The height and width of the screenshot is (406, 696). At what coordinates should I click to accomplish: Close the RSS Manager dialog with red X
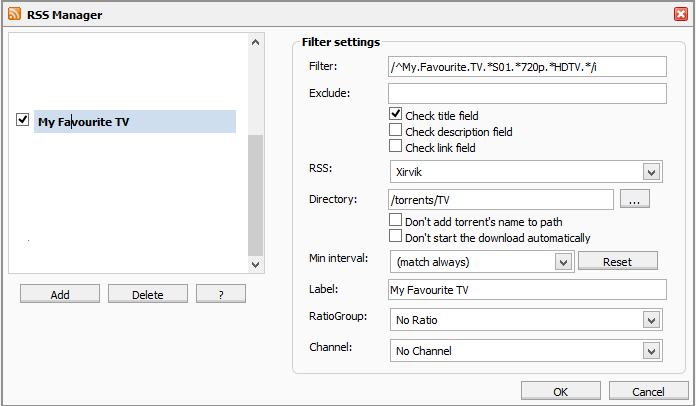[680, 14]
